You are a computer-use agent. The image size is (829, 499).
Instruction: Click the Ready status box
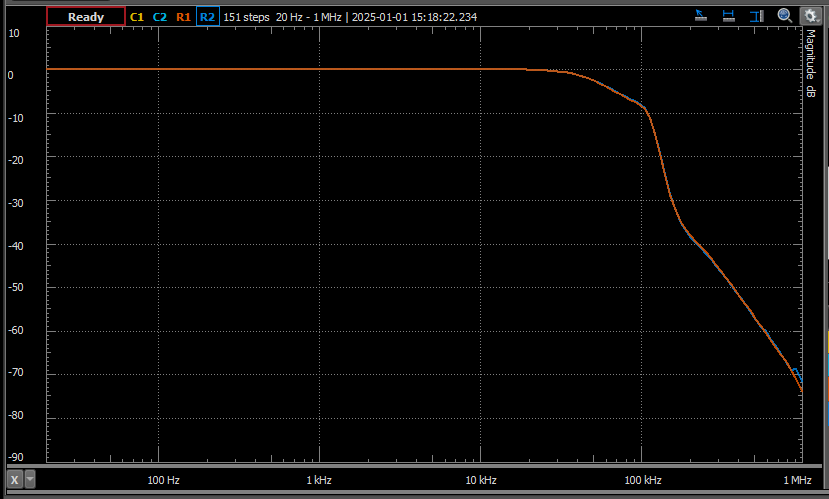[86, 17]
